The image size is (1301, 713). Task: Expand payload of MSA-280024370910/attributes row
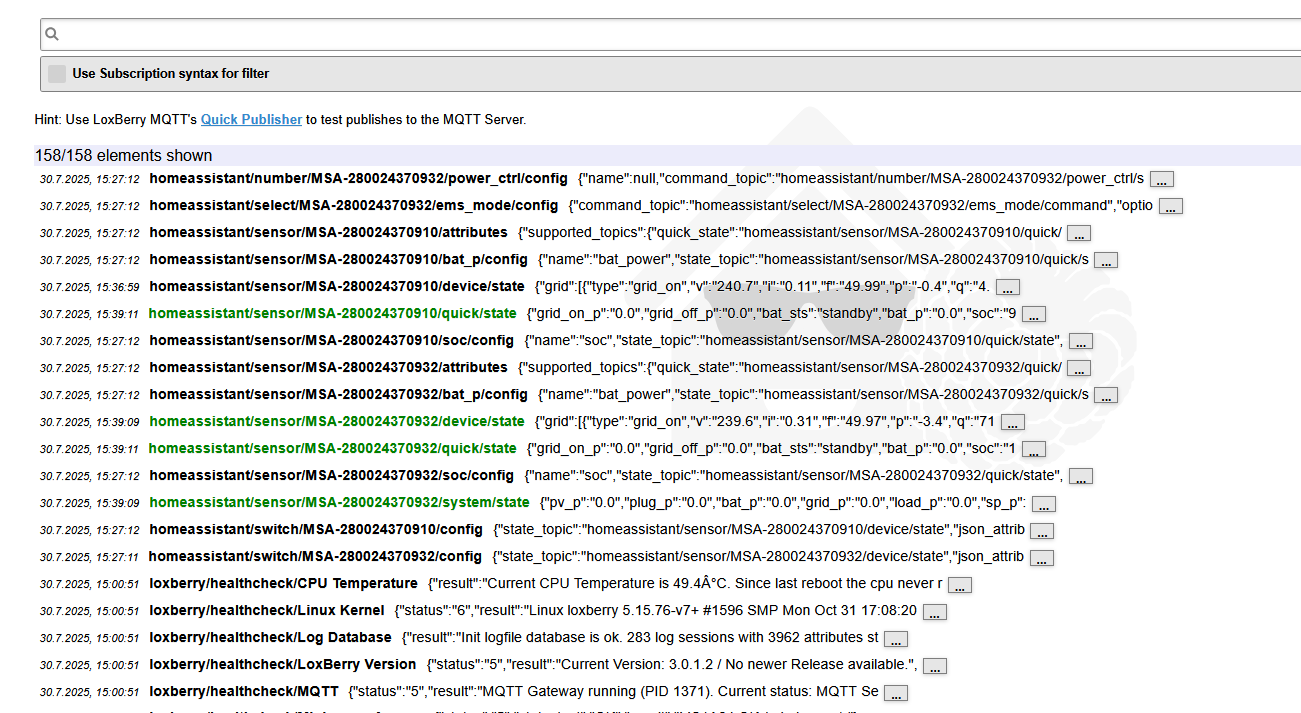coord(1078,233)
